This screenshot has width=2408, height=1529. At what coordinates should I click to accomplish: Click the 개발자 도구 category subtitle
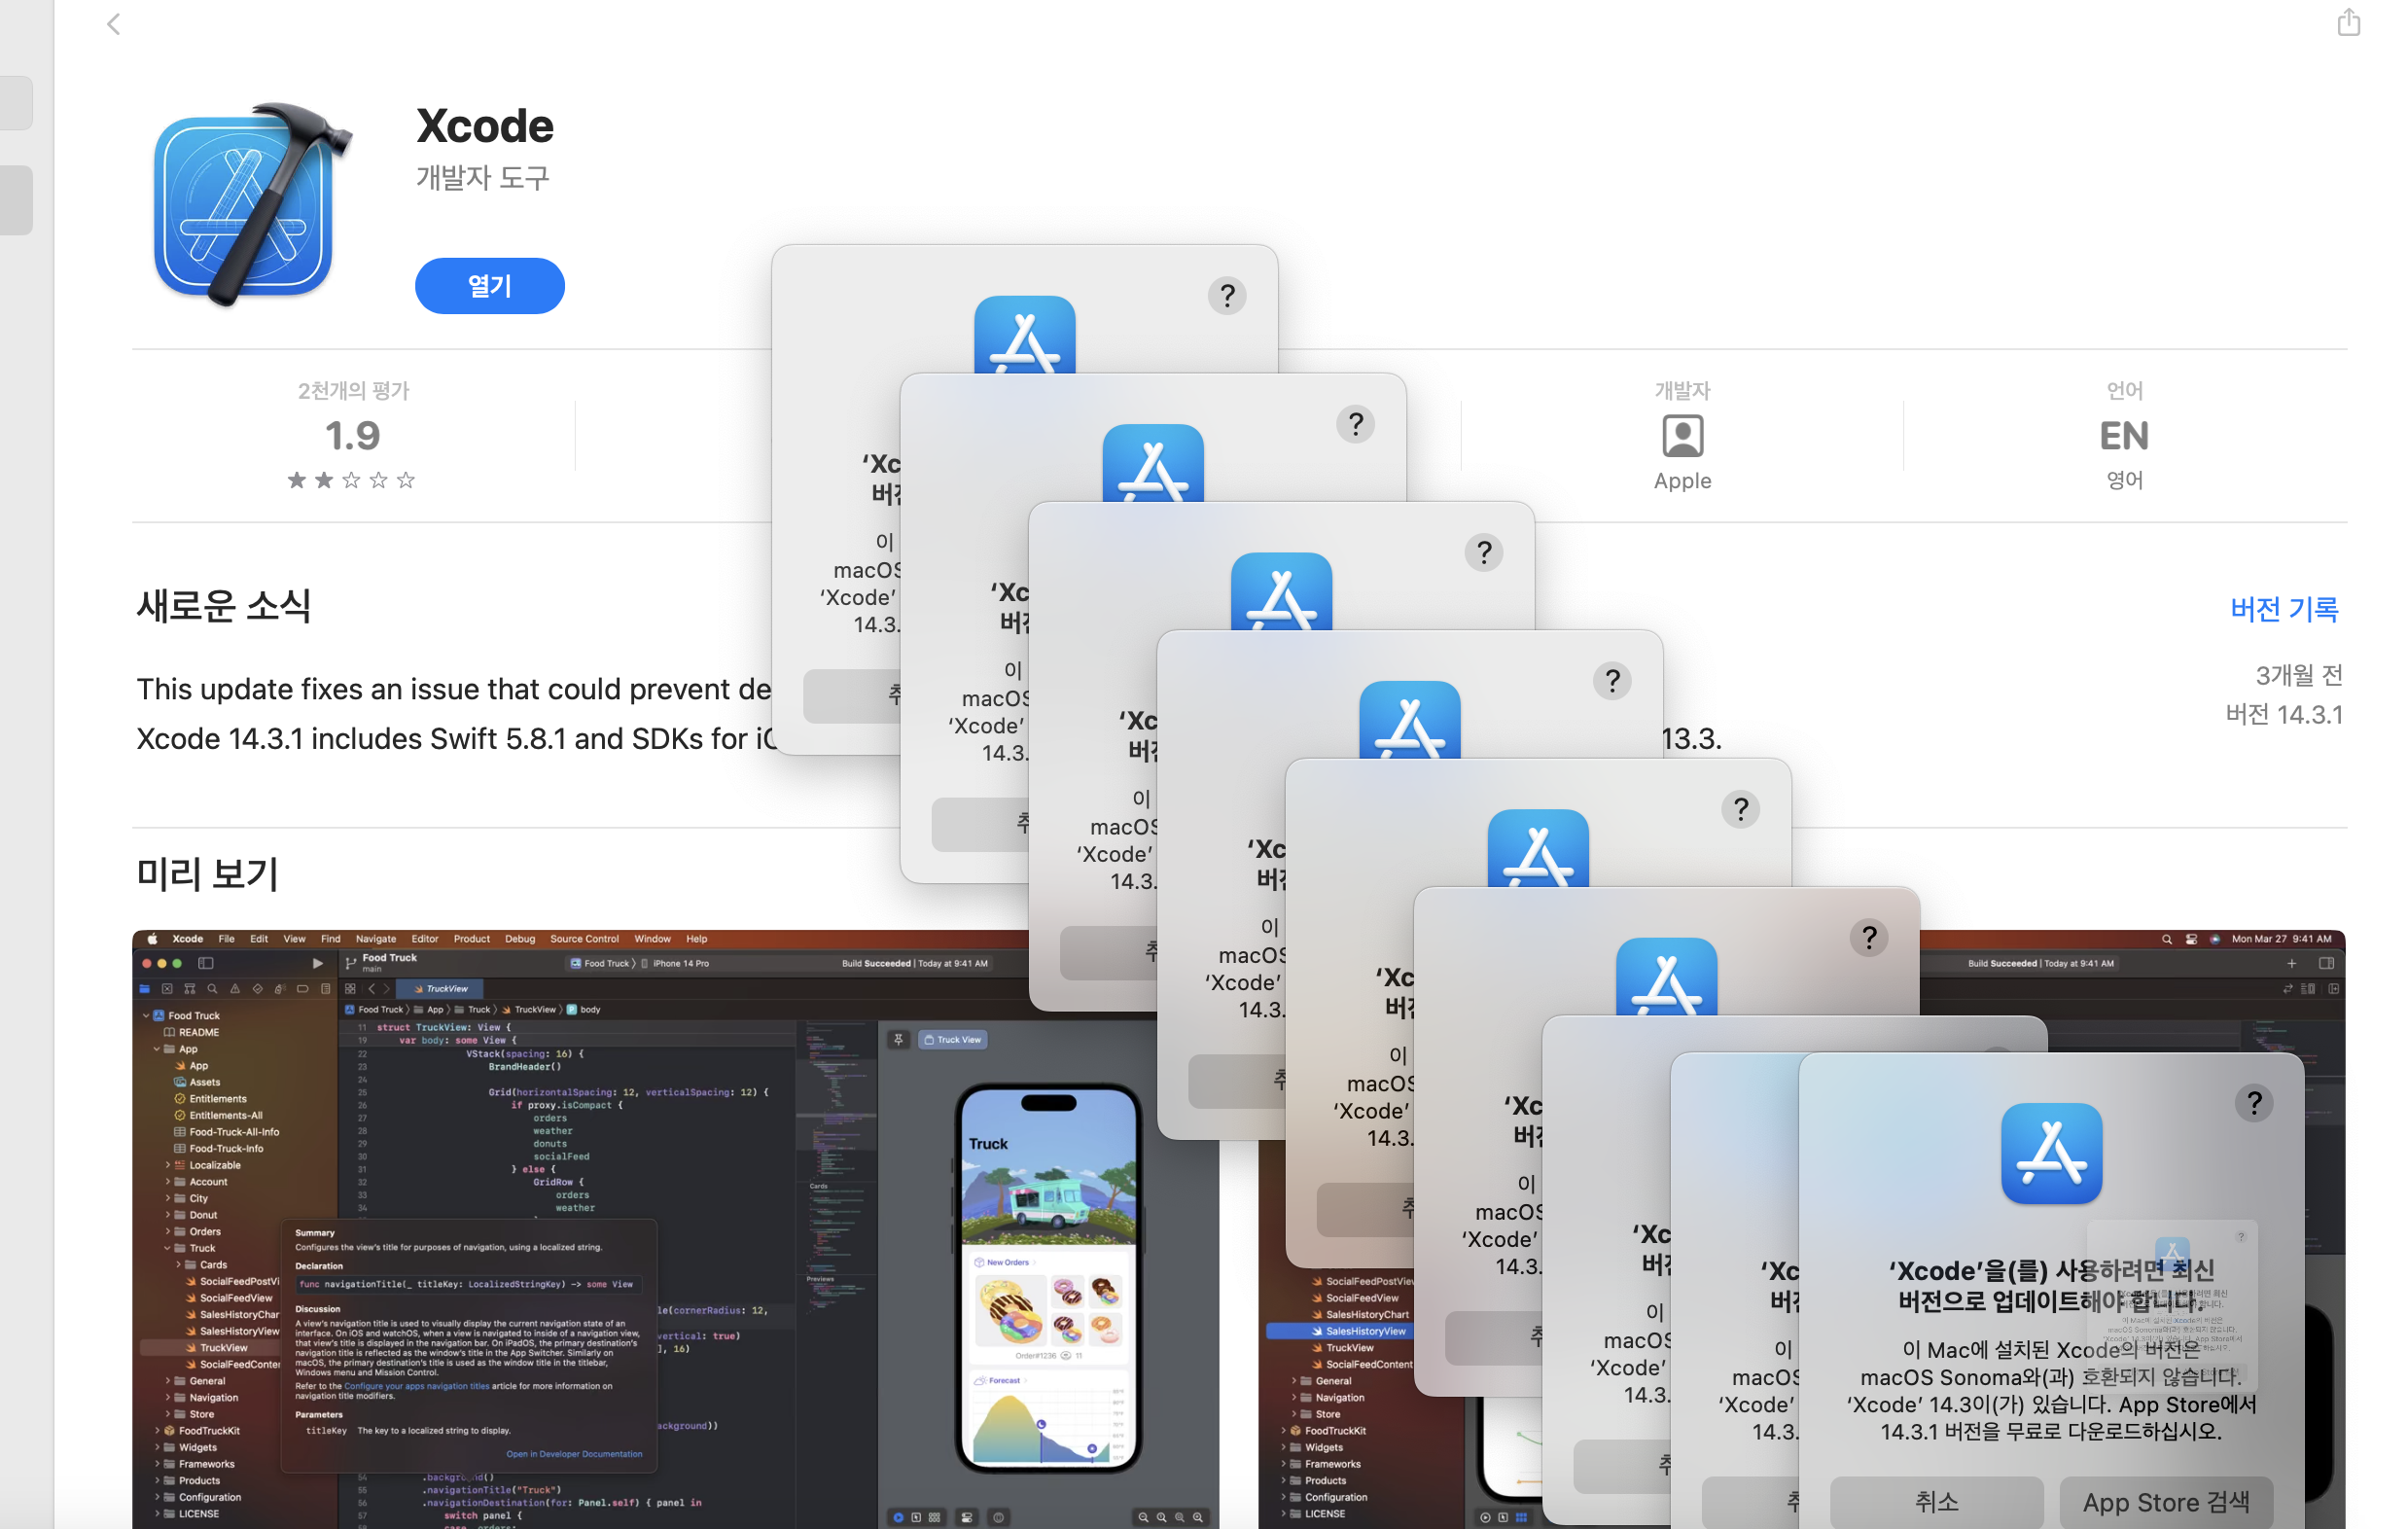[483, 178]
